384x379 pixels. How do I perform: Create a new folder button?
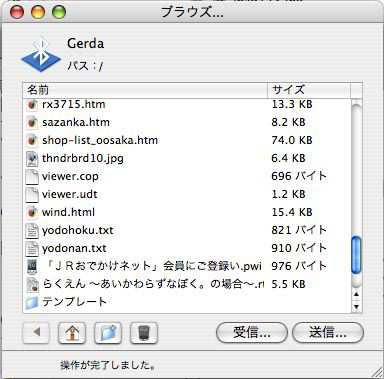click(x=108, y=332)
